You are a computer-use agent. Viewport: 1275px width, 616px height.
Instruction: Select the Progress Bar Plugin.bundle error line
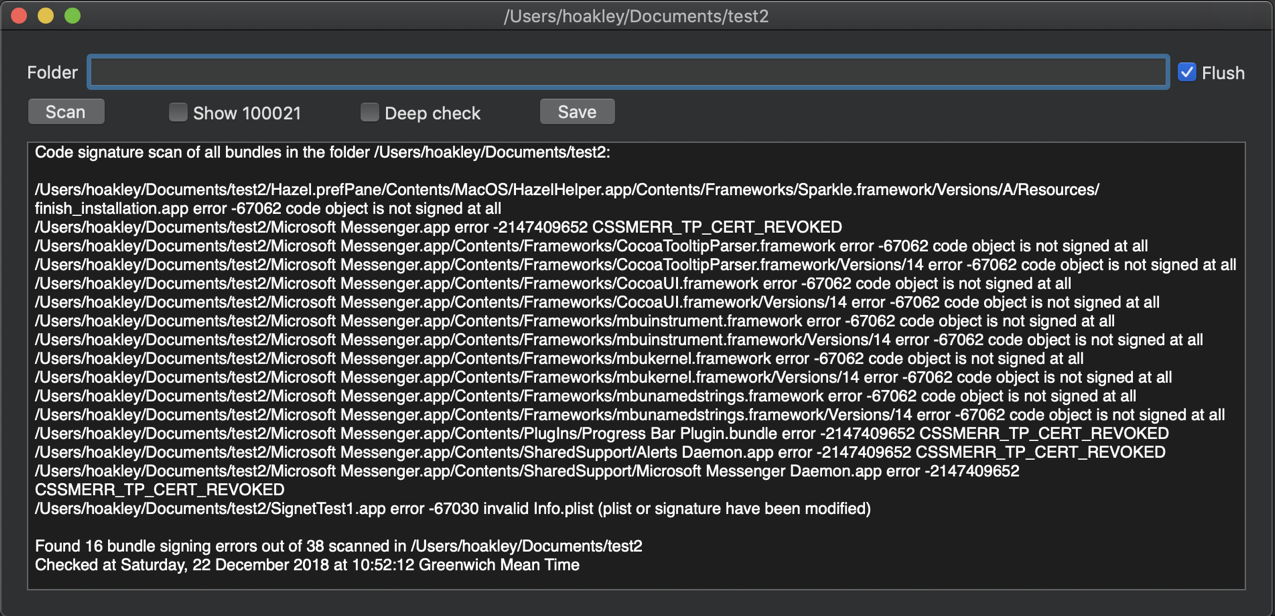[601, 434]
